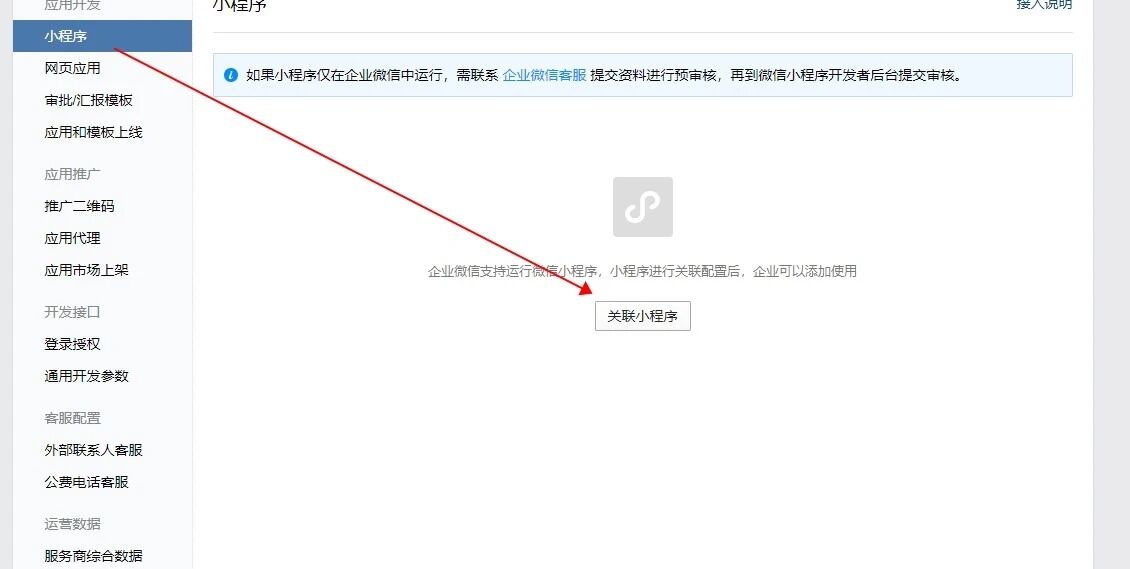Screen dimensions: 1130x569
Task: Open the 企业微信客服 link
Action: 544,75
